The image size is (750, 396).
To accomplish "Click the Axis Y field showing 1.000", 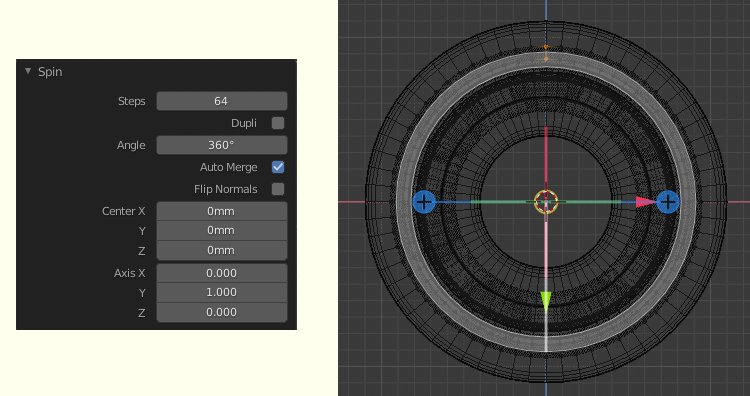I will coord(222,292).
